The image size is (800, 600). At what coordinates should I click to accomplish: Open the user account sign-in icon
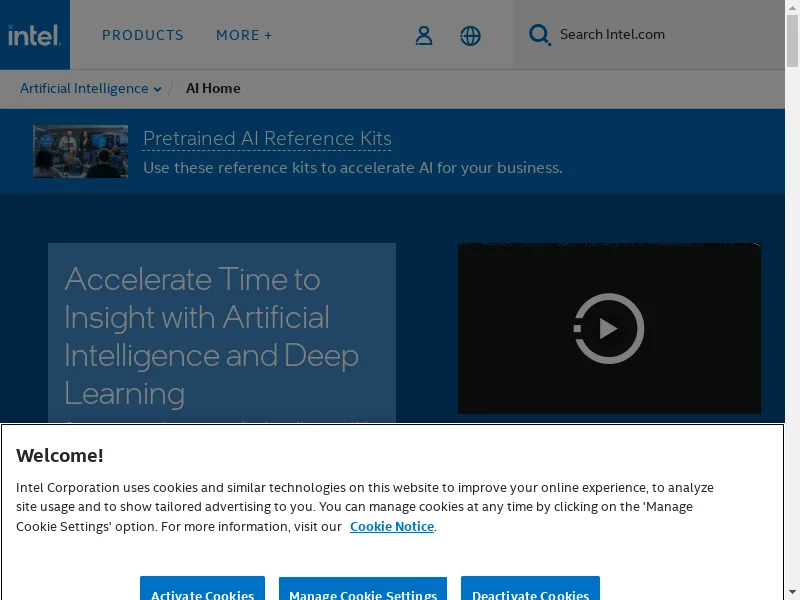(x=423, y=36)
